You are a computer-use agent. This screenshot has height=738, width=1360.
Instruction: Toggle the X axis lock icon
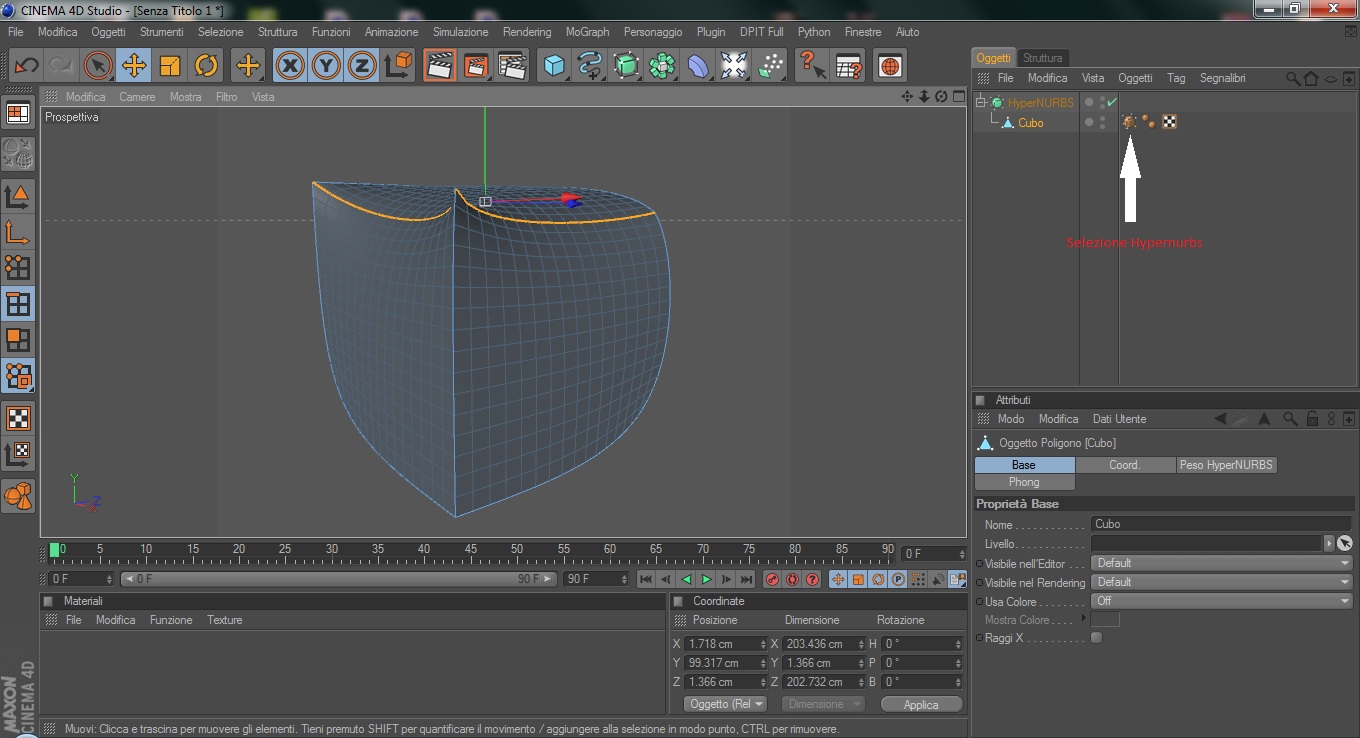tap(290, 66)
